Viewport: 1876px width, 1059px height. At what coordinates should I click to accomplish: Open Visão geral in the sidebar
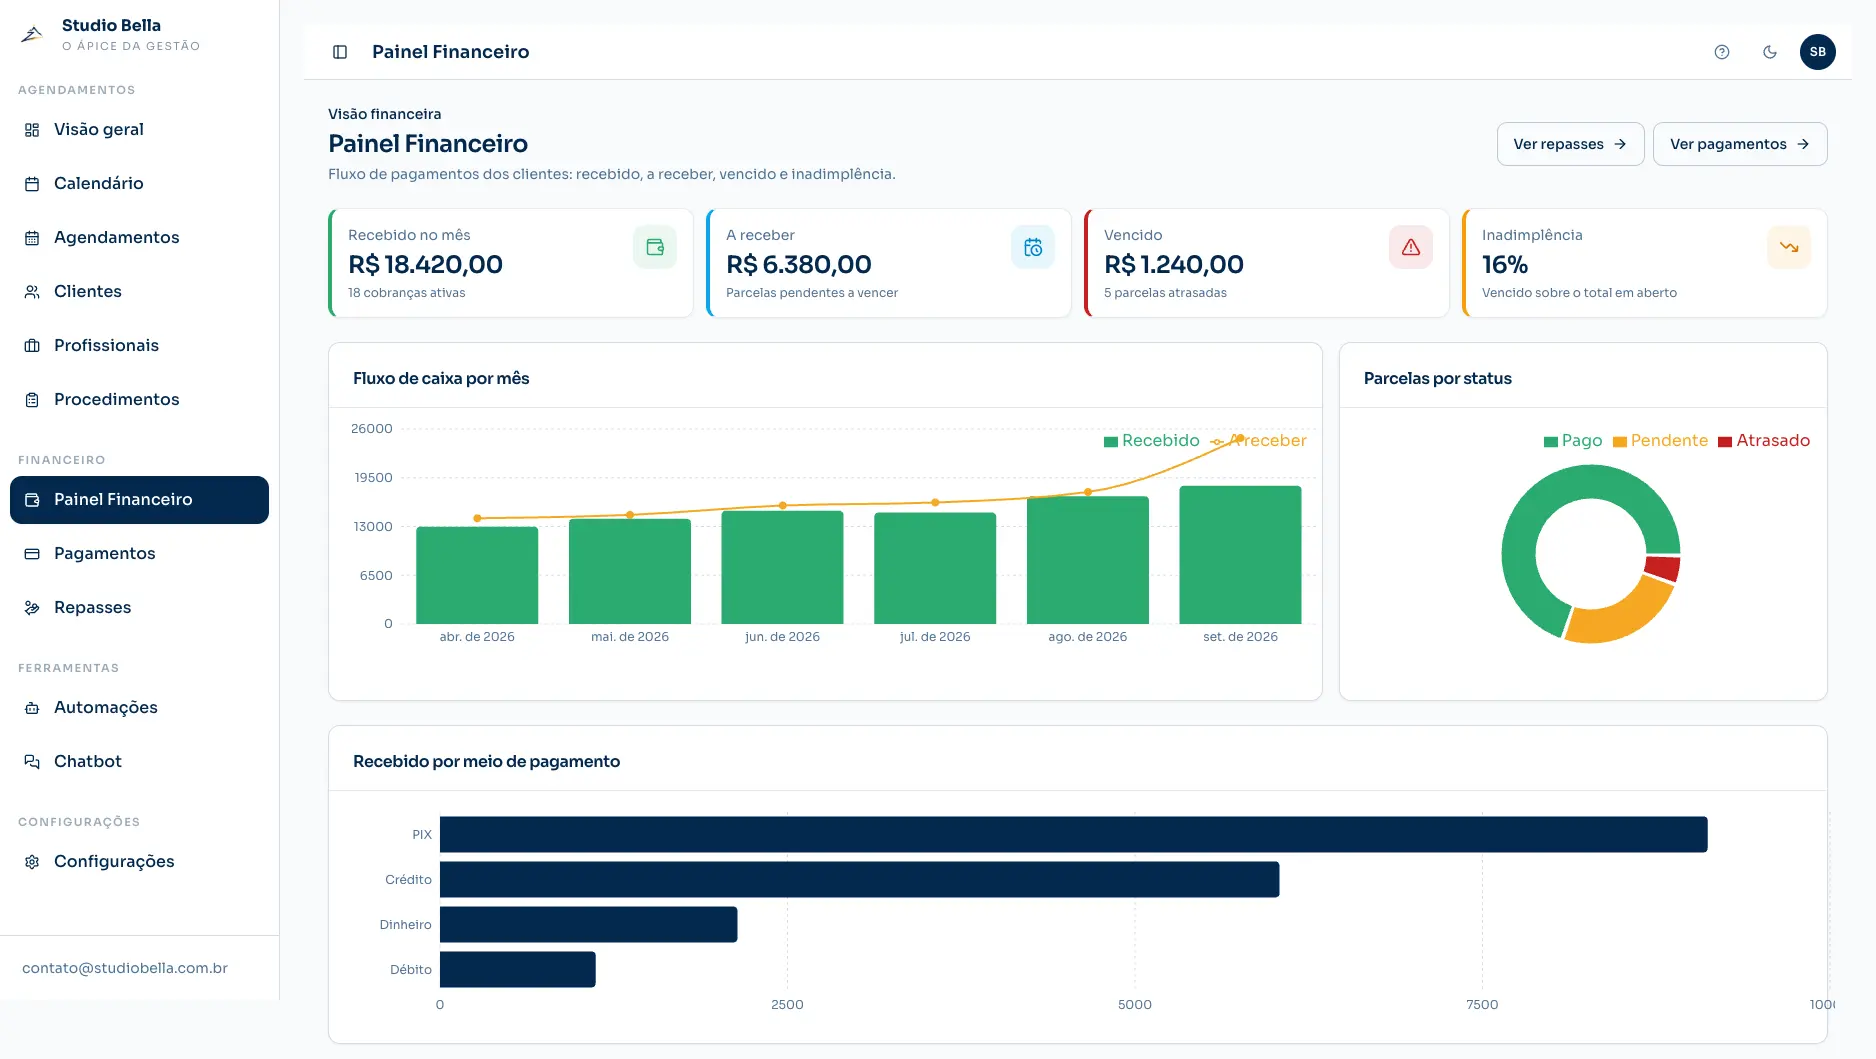click(x=139, y=130)
